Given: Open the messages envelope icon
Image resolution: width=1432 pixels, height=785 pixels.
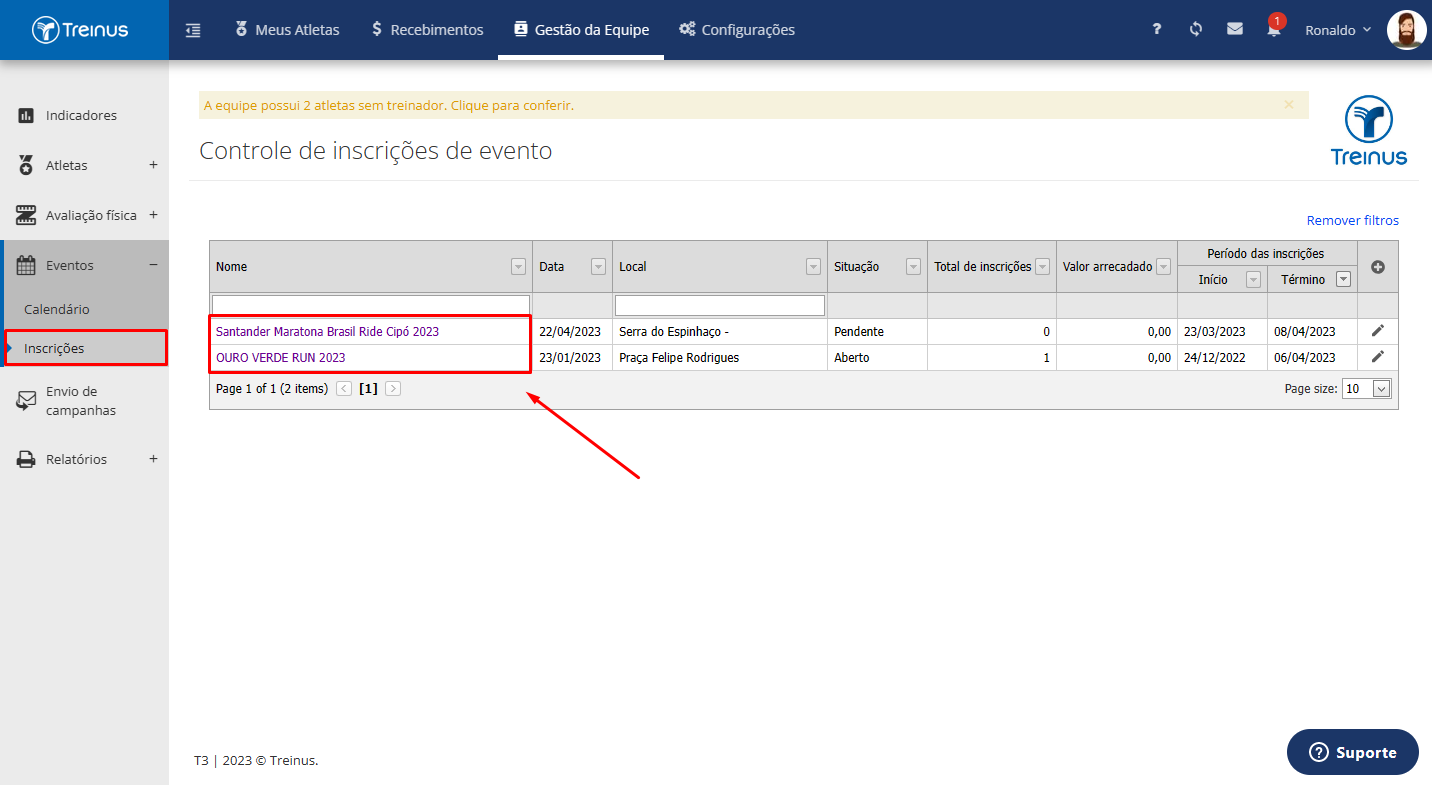Looking at the screenshot, I should (1235, 29).
